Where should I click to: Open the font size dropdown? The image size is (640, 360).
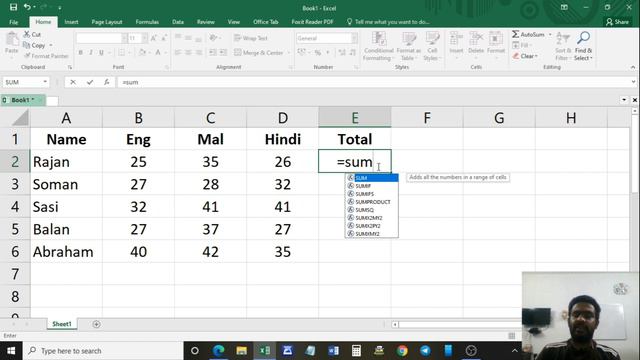pyautogui.click(x=145, y=38)
